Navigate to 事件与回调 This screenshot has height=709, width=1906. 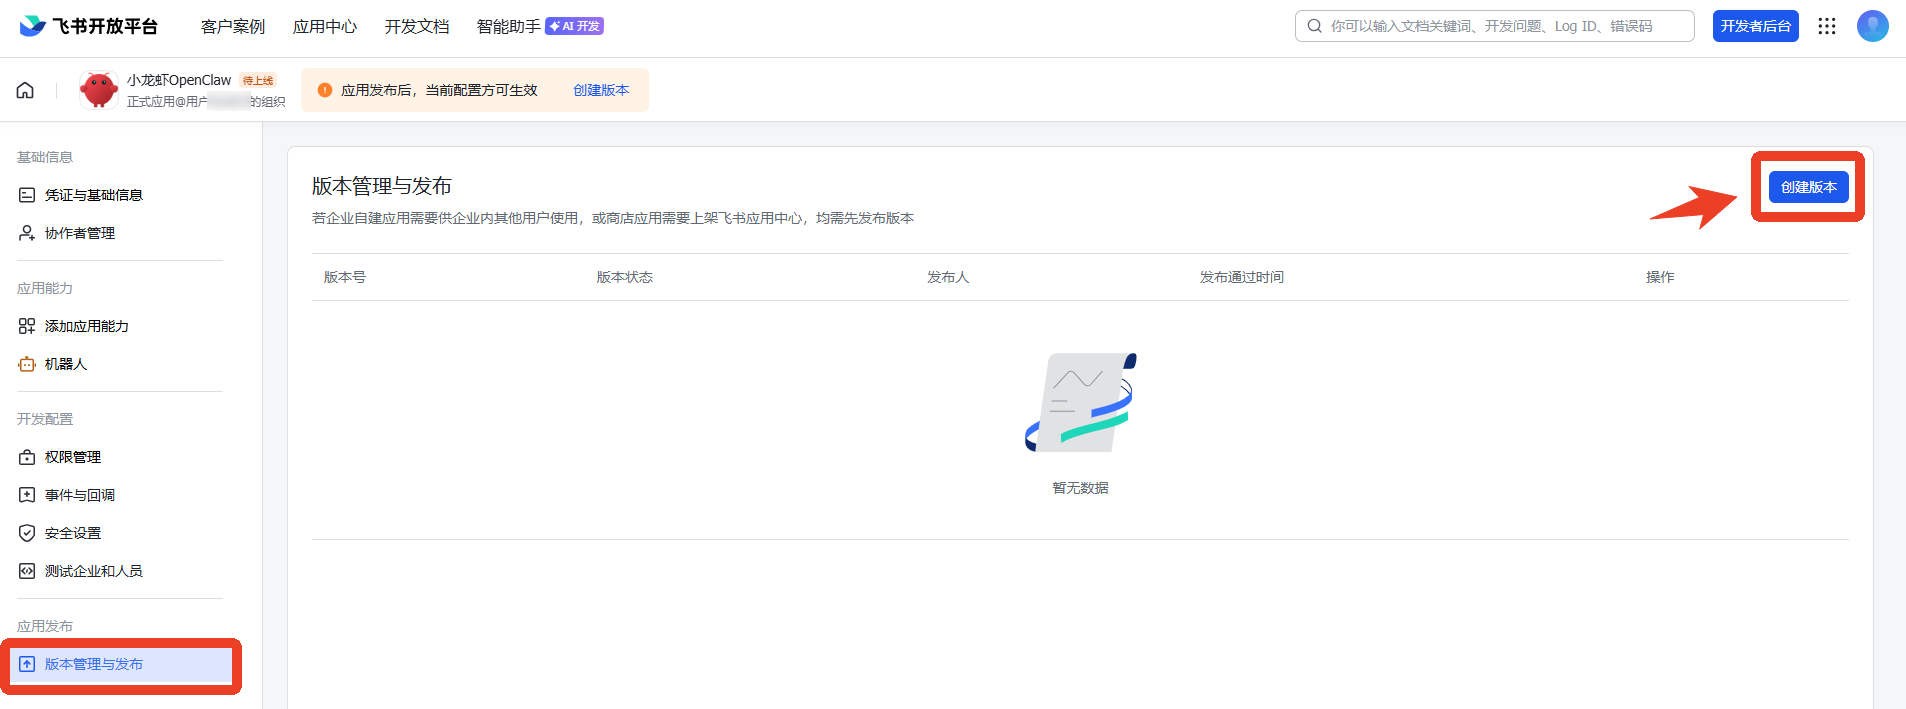pyautogui.click(x=79, y=495)
